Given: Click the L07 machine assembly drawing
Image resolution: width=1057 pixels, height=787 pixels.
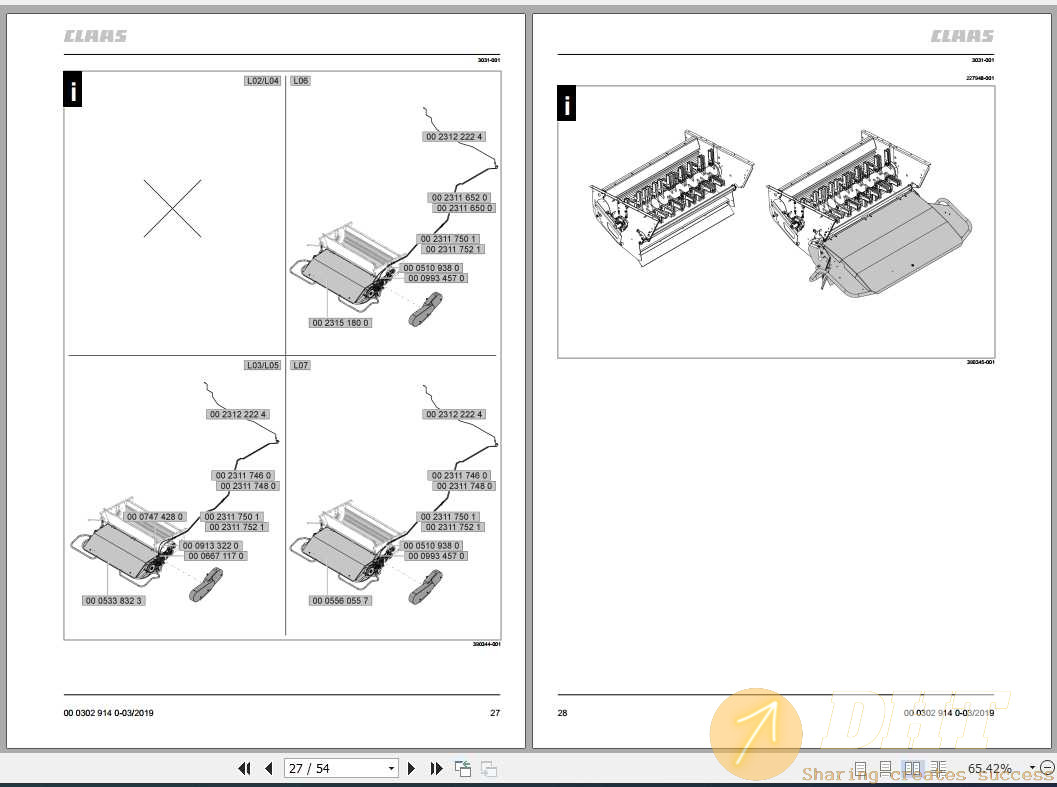Looking at the screenshot, I should (349, 543).
